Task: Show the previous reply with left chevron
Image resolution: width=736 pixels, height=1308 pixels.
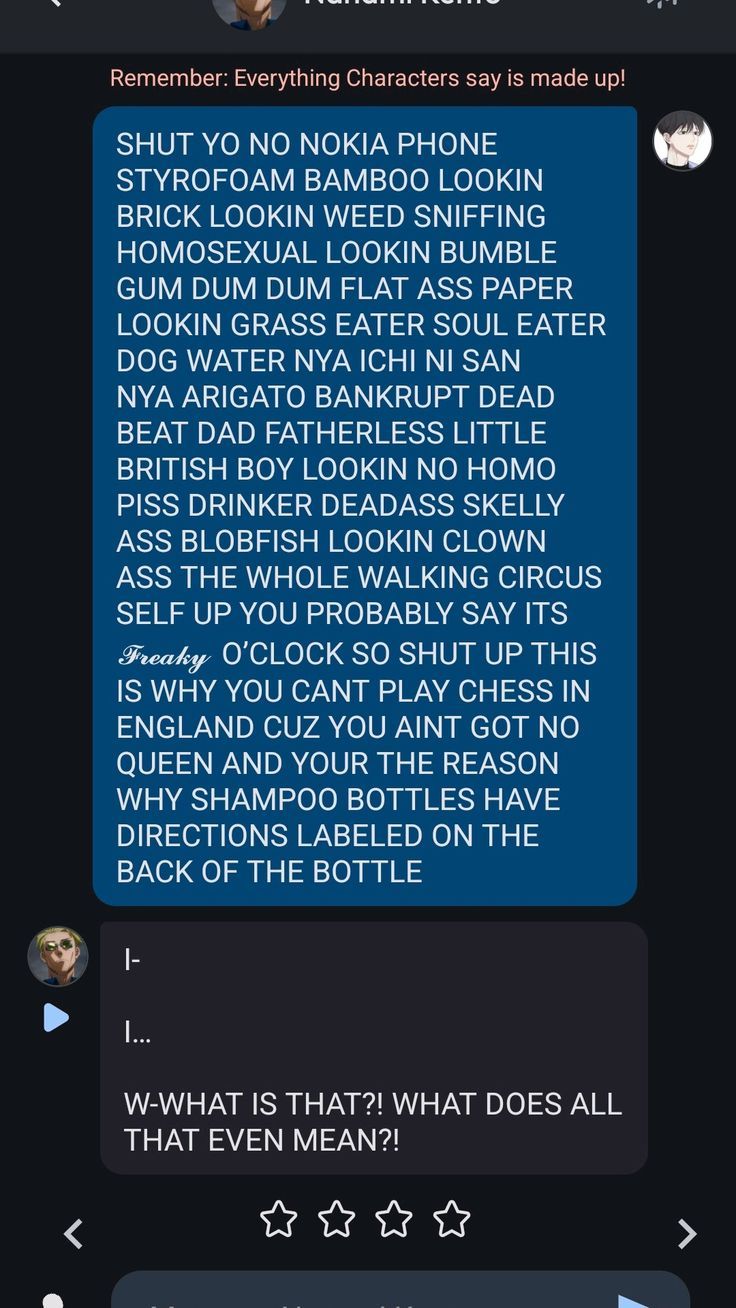Action: [73, 1234]
